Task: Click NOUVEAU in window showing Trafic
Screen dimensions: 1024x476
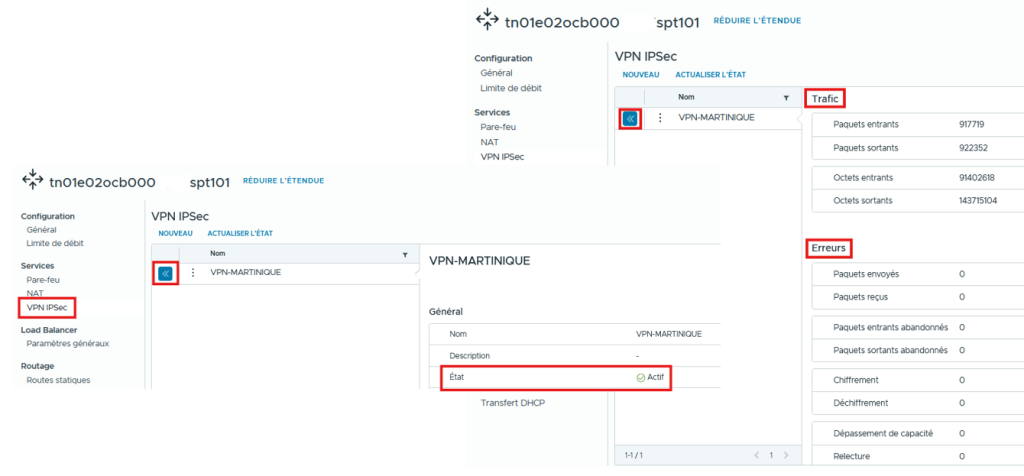Action: point(640,75)
